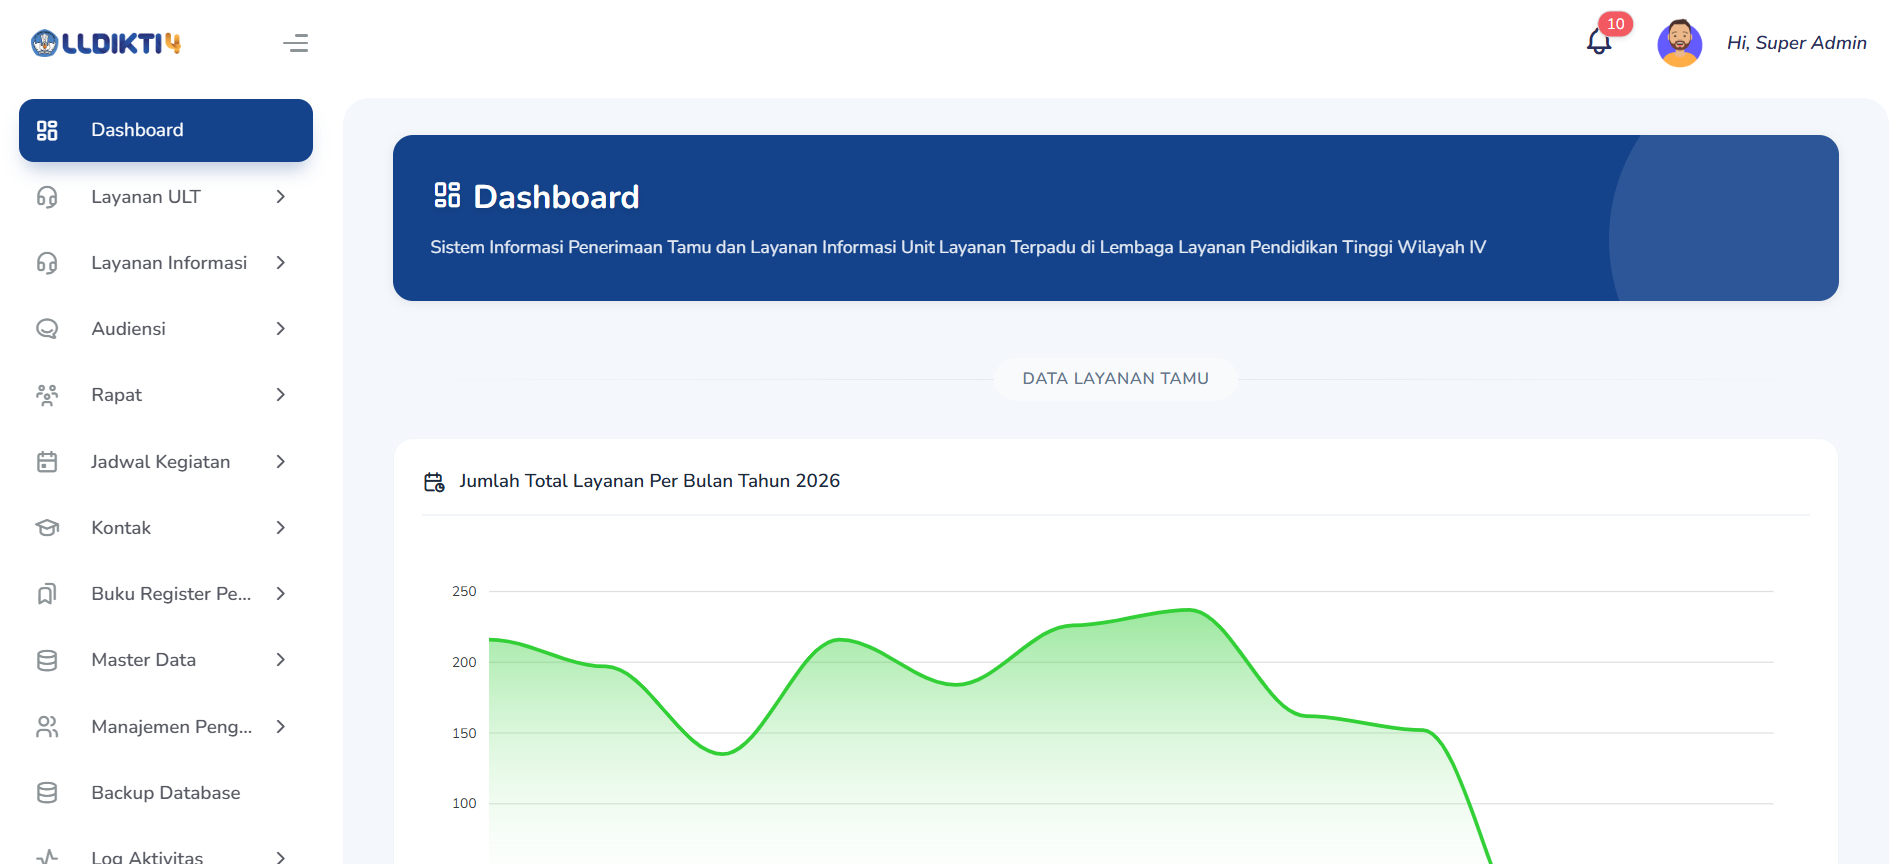This screenshot has height=864, width=1900.
Task: Click the LLDIKTI4 logo
Action: [x=106, y=43]
